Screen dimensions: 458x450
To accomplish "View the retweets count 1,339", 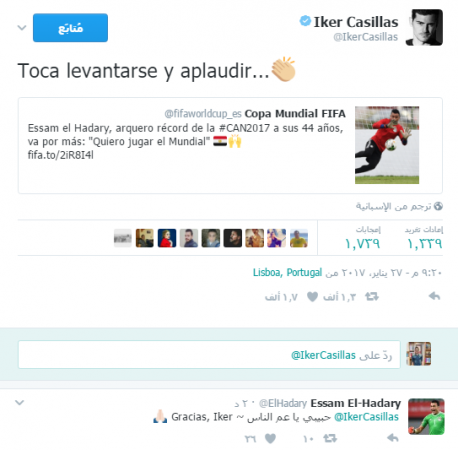I will (x=425, y=244).
